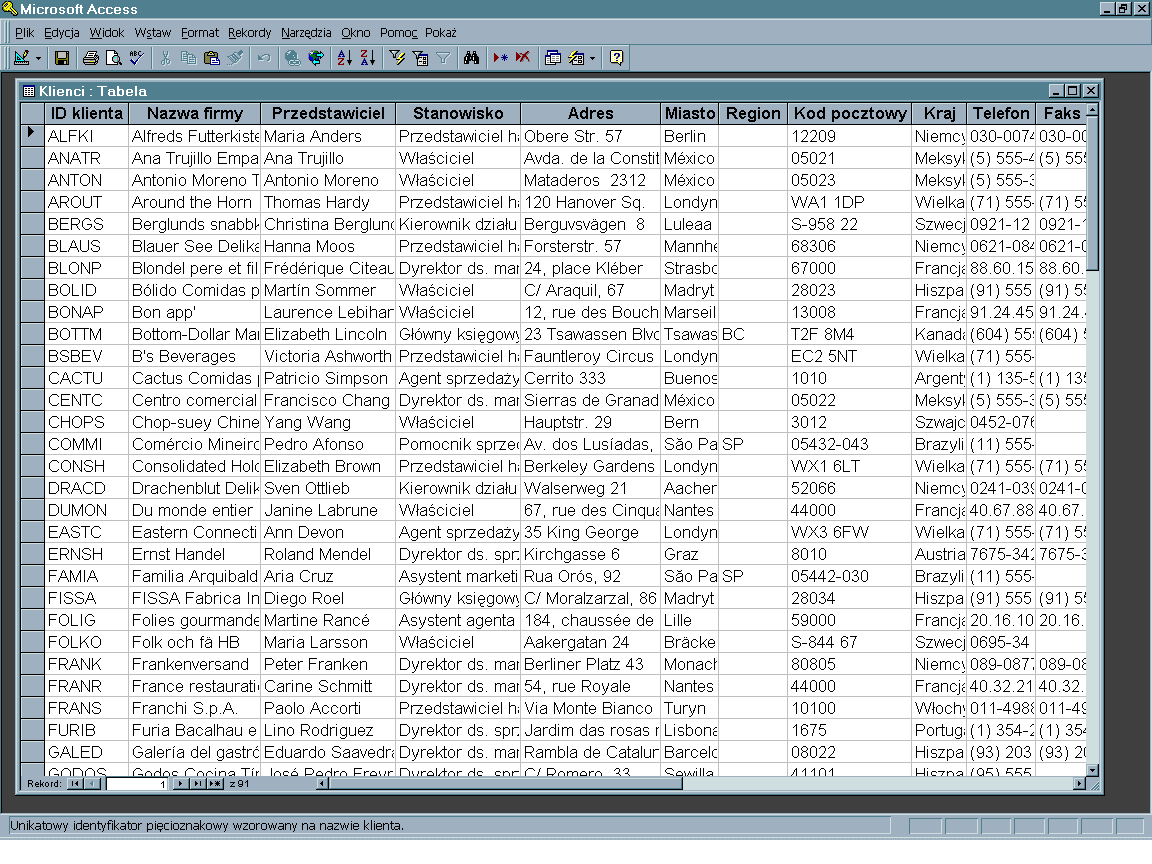Click the horizontal scrollbar left arrow
The image size is (1152, 864).
323,784
